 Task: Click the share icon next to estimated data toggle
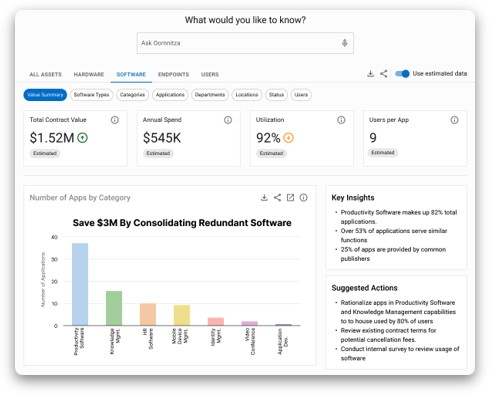click(x=384, y=74)
